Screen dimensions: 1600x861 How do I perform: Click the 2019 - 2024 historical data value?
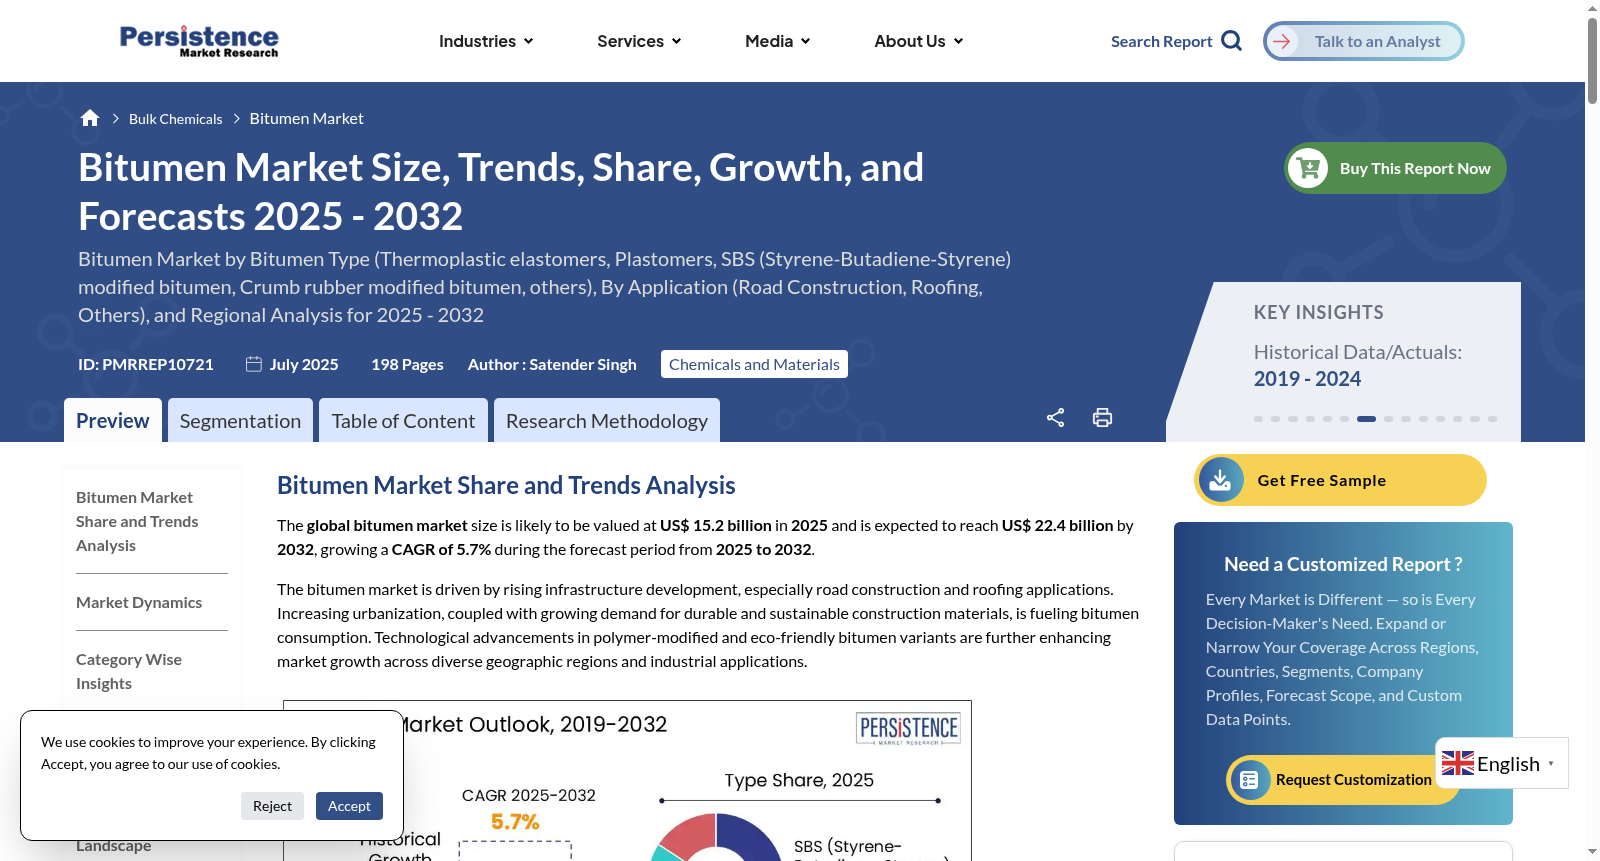[1307, 379]
